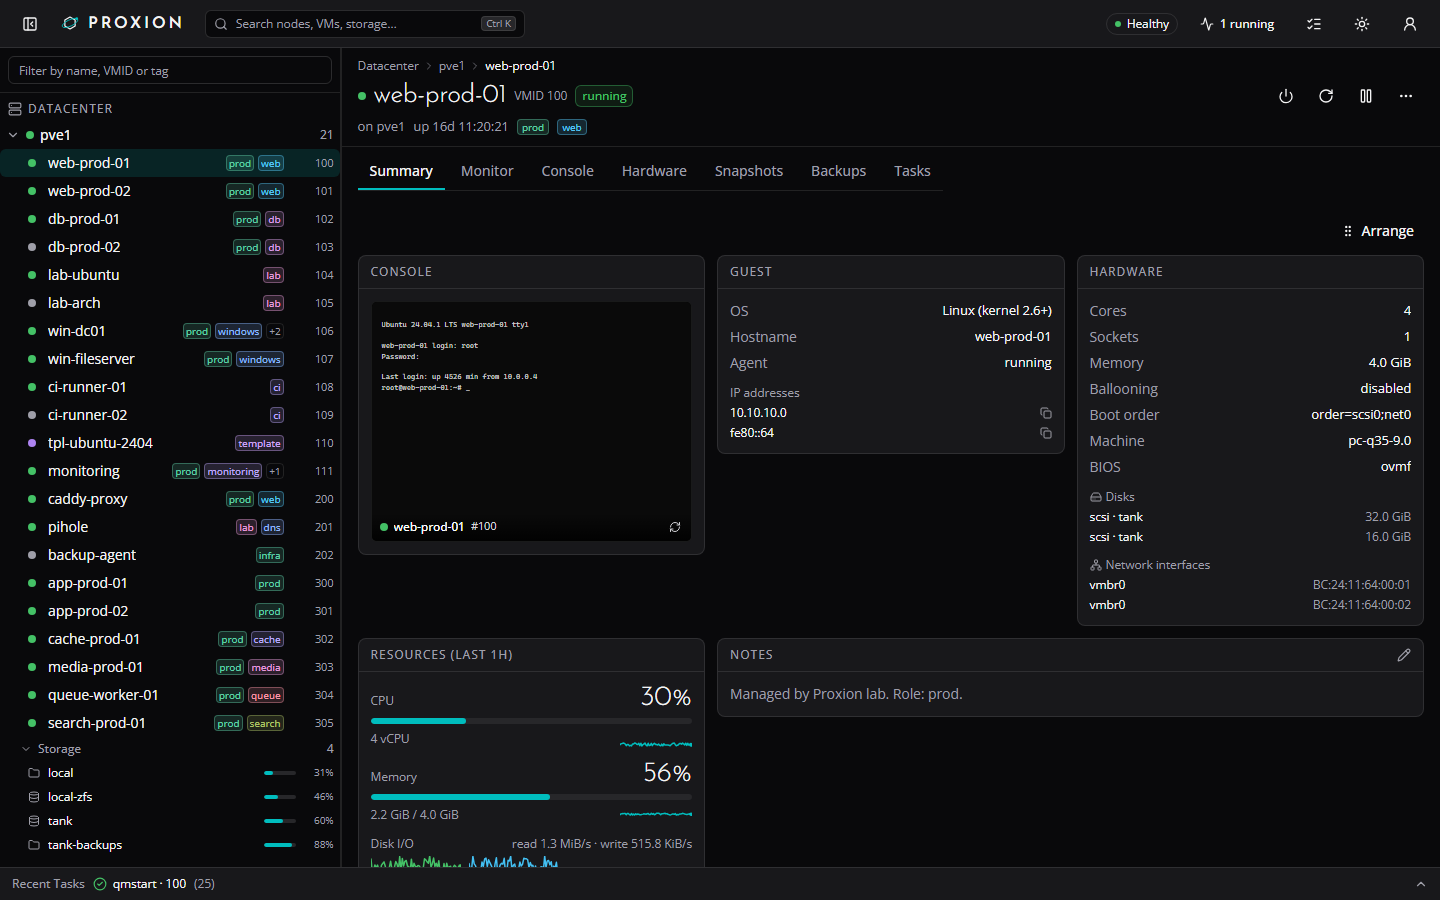Navigate to Datacenter in the breadcrumb
This screenshot has height=900, width=1440.
[388, 66]
